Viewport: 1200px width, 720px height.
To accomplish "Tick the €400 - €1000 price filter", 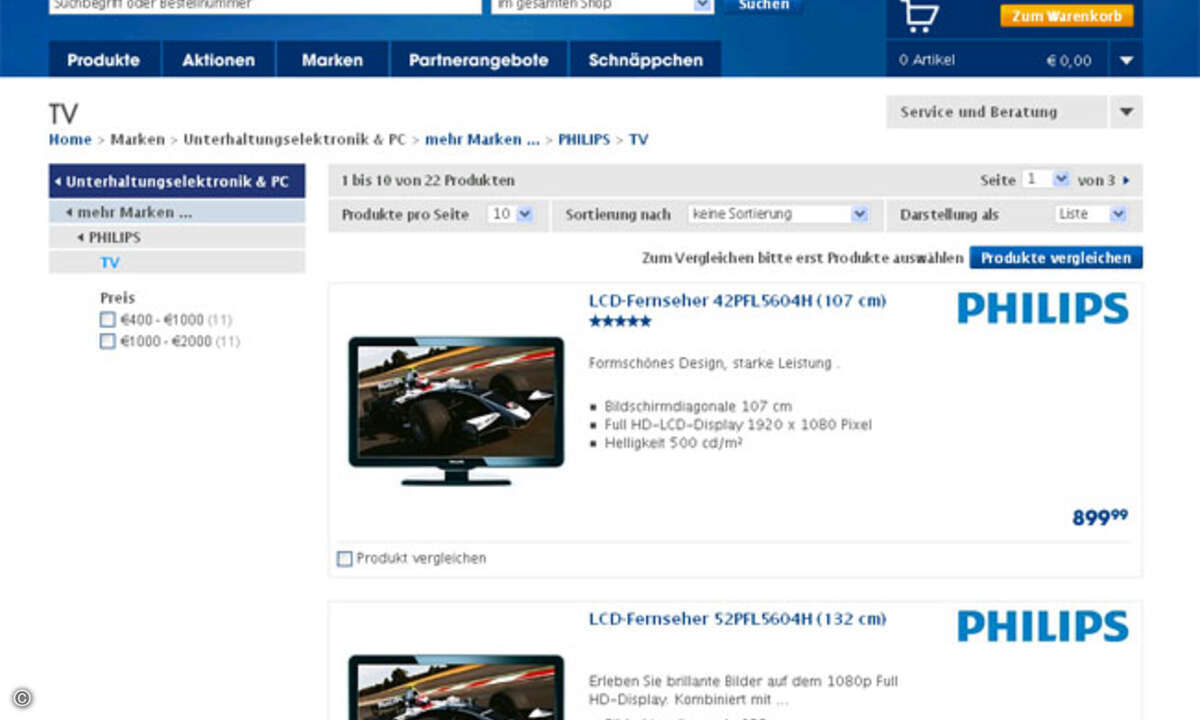I will coord(108,320).
